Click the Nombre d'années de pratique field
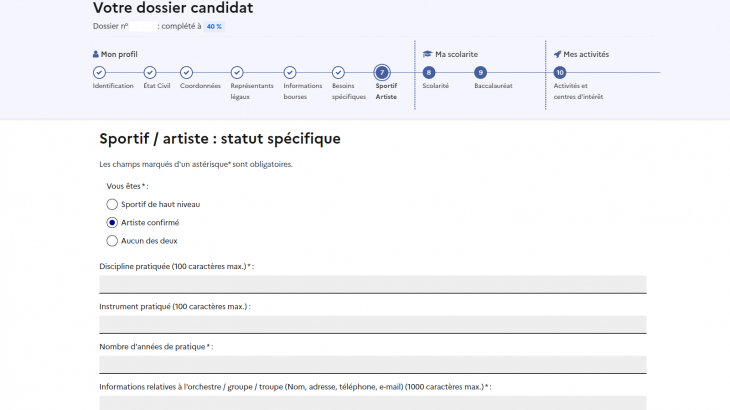This screenshot has width=730, height=410. pyautogui.click(x=372, y=364)
